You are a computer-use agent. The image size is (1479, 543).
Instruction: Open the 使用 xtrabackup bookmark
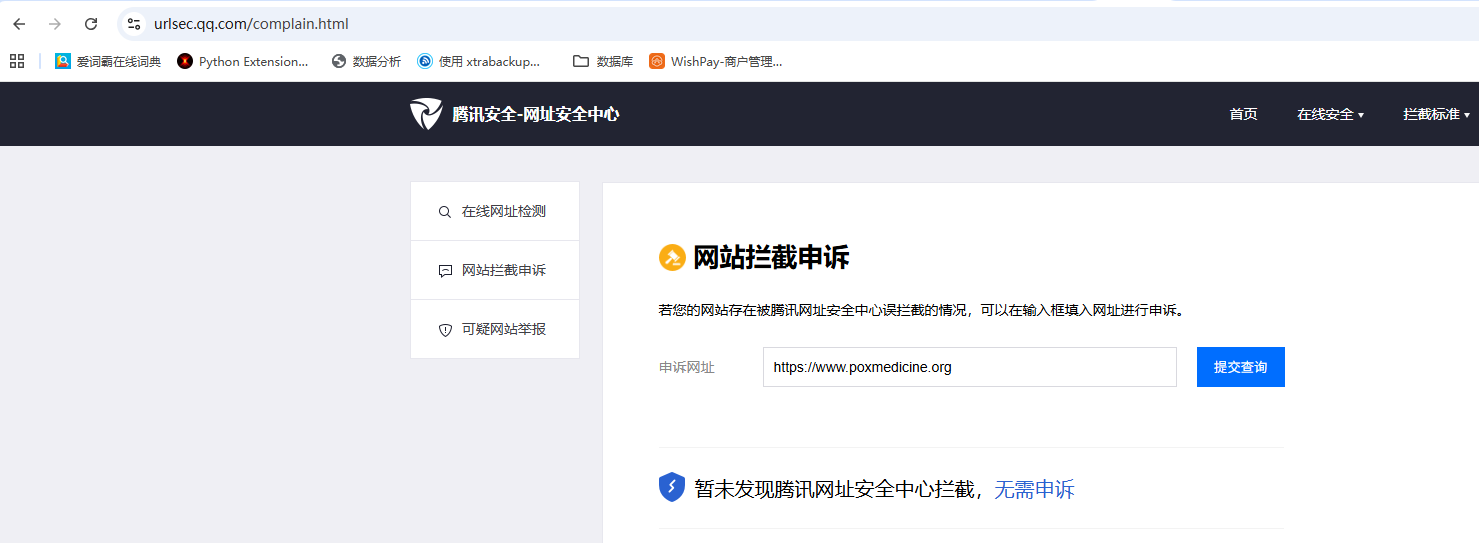(479, 61)
